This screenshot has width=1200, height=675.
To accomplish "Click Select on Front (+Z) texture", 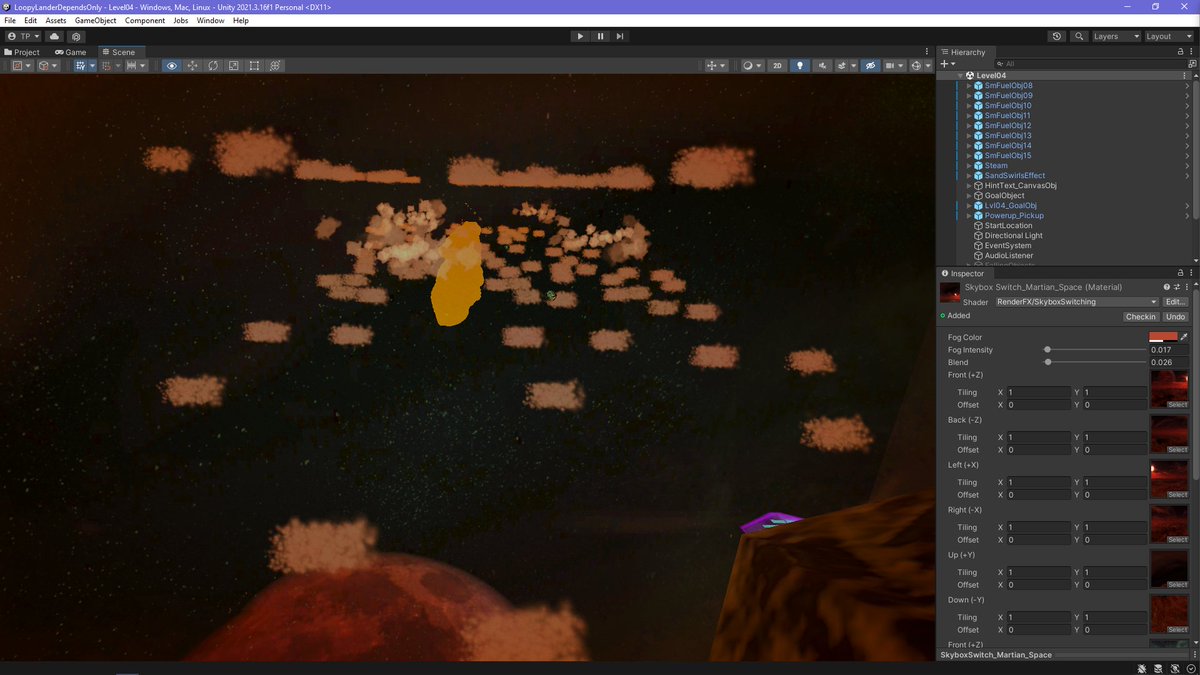I will [1177, 405].
